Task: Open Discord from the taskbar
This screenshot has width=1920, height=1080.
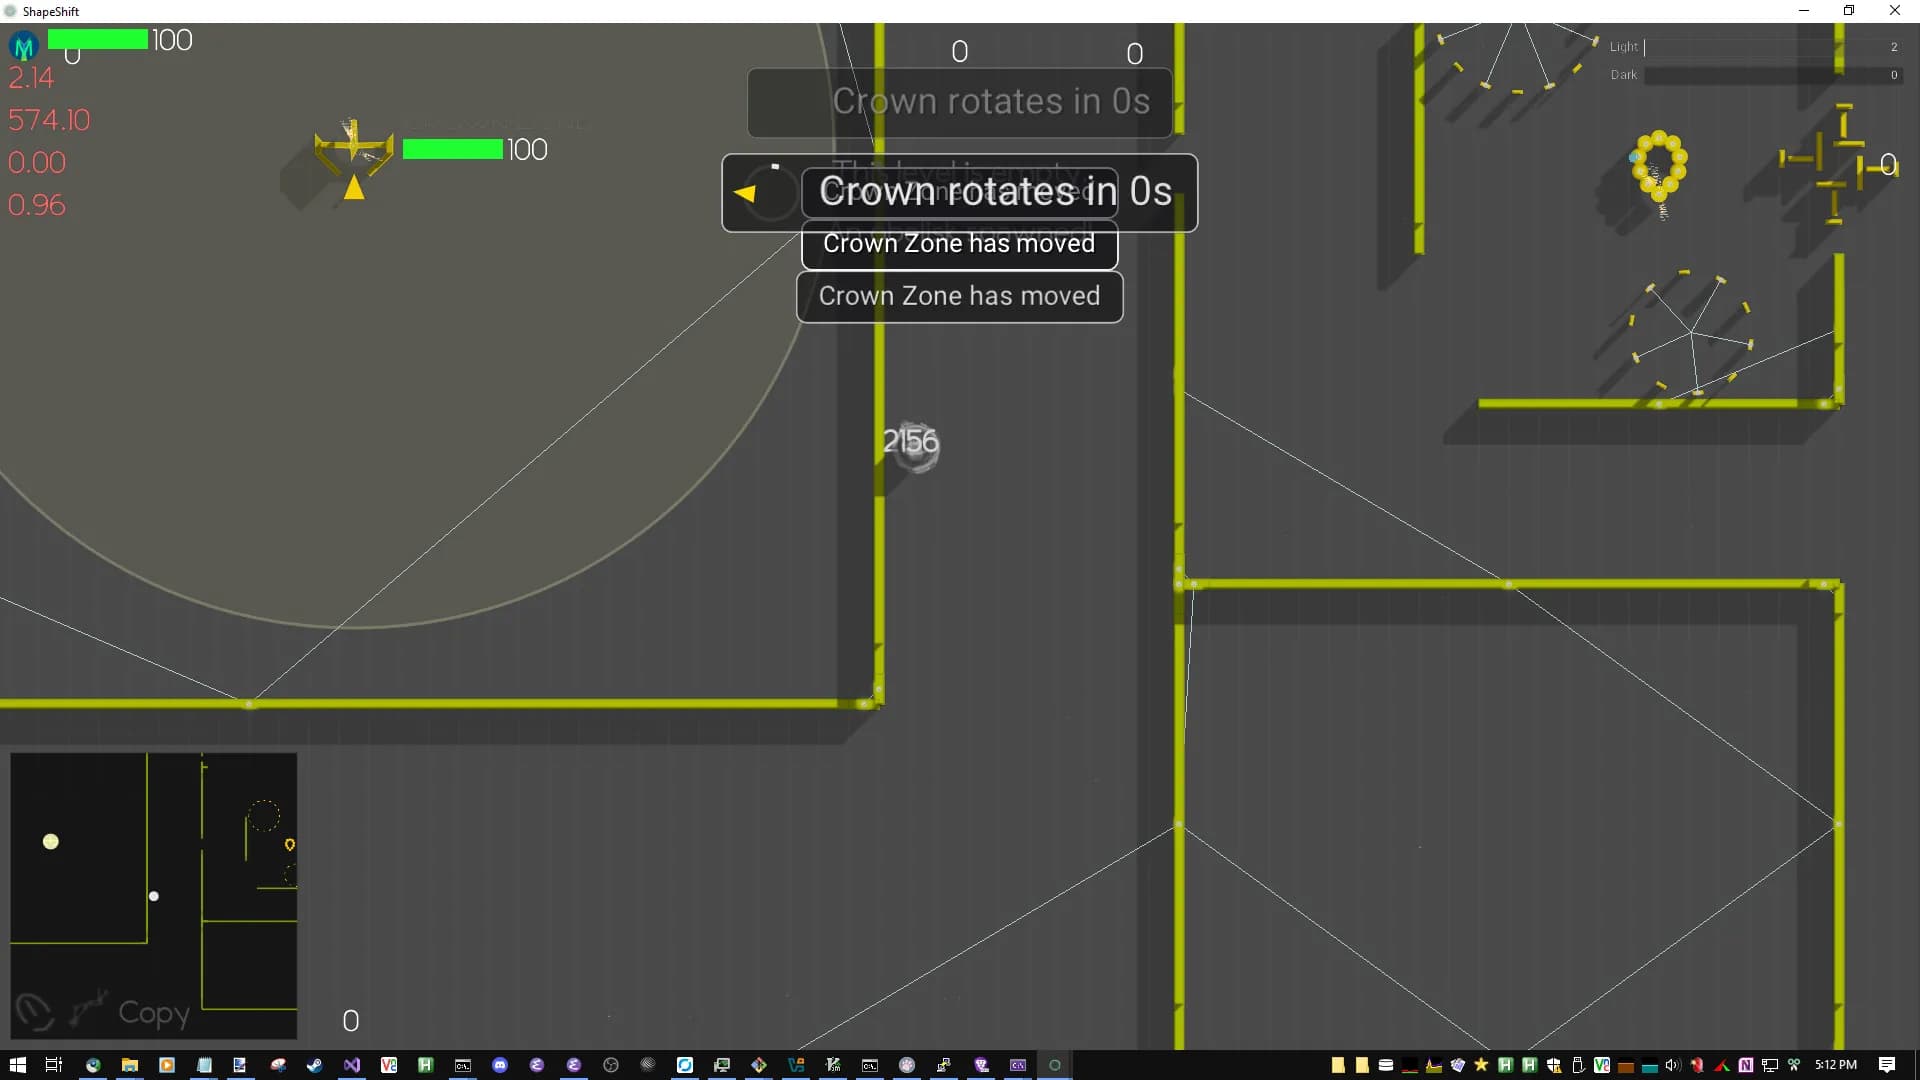Action: point(500,1065)
